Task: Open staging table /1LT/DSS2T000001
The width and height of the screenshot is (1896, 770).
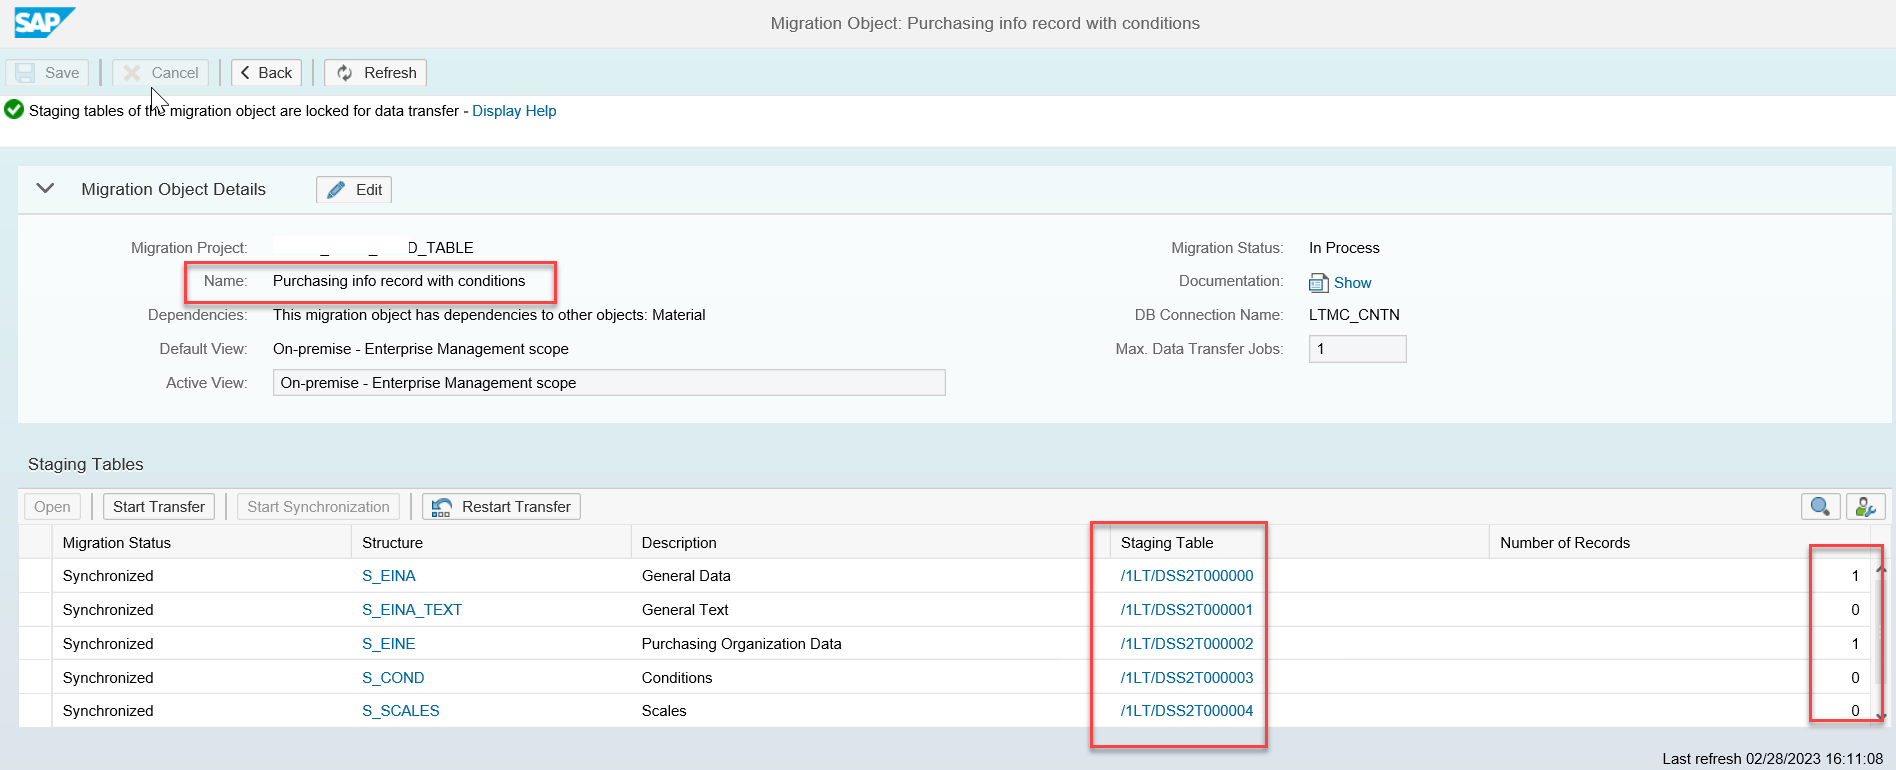Action: 1187,610
